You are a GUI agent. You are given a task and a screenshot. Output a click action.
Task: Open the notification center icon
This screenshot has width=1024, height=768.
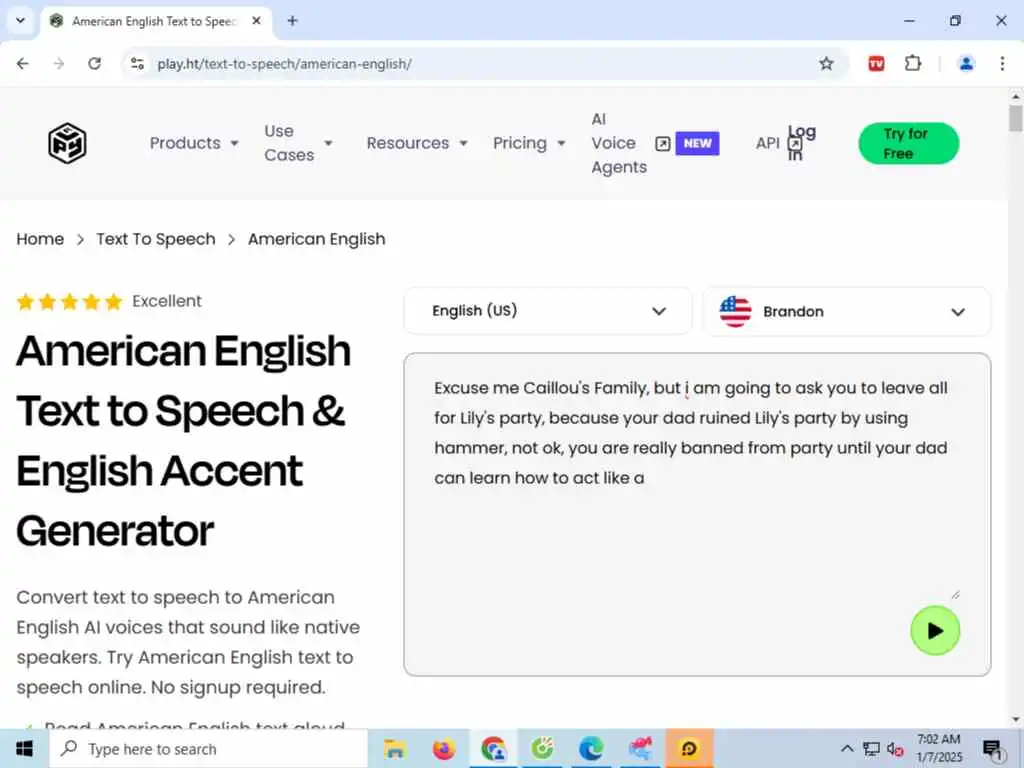pos(993,749)
